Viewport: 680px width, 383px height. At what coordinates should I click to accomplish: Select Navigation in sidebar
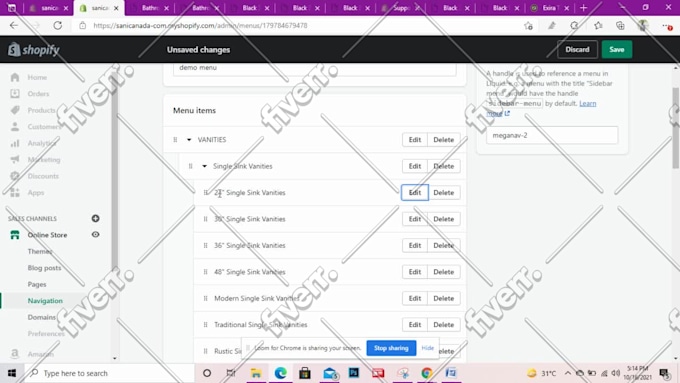pos(45,301)
